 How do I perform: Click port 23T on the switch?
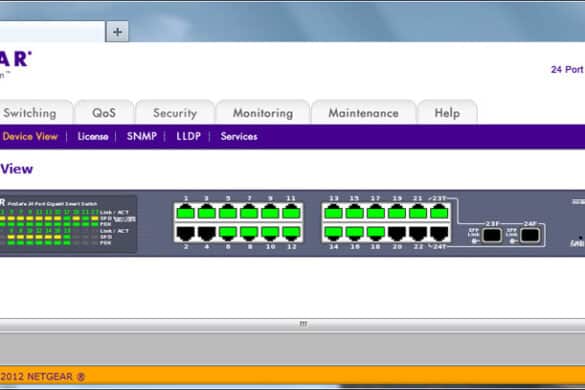click(x=439, y=212)
